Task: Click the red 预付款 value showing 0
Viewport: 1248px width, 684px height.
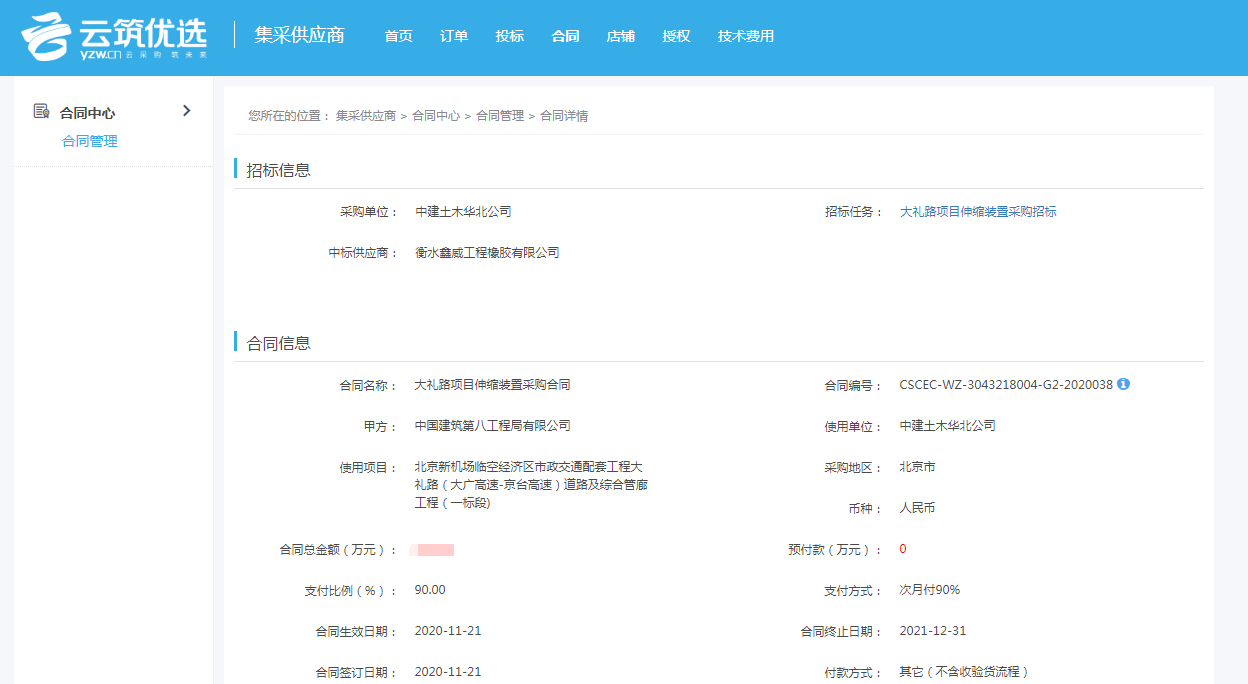Action: click(903, 548)
